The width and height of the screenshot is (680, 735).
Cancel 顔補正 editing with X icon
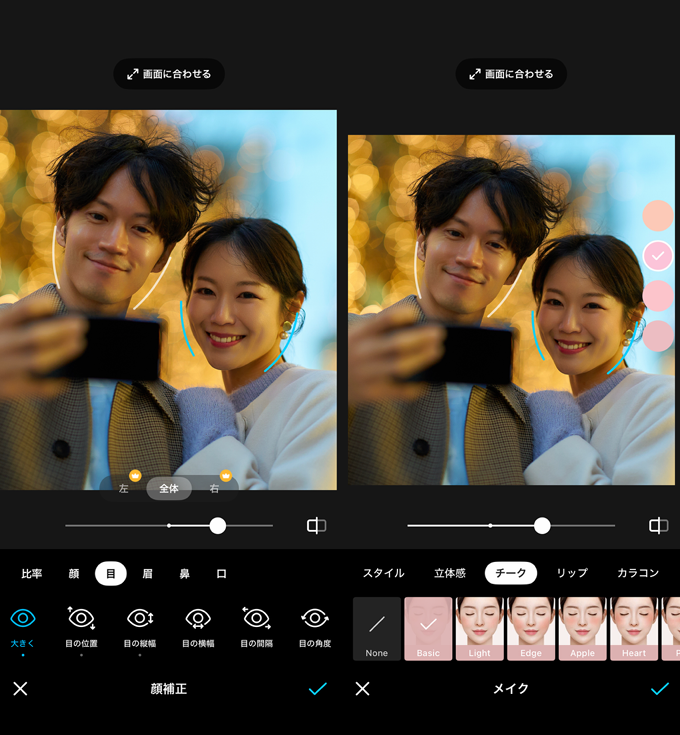coord(20,689)
